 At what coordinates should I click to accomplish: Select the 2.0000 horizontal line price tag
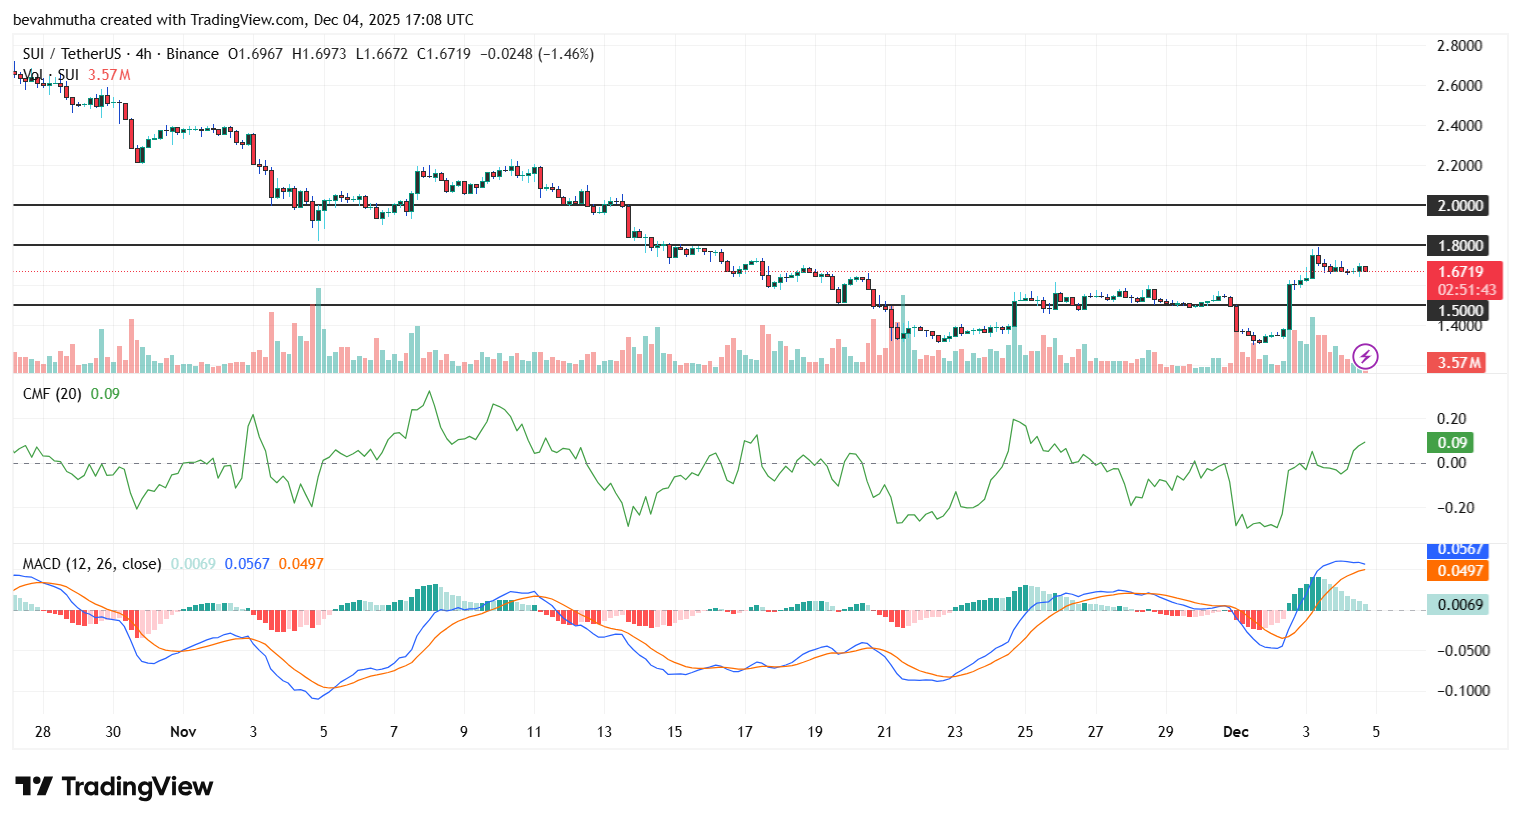coord(1460,206)
